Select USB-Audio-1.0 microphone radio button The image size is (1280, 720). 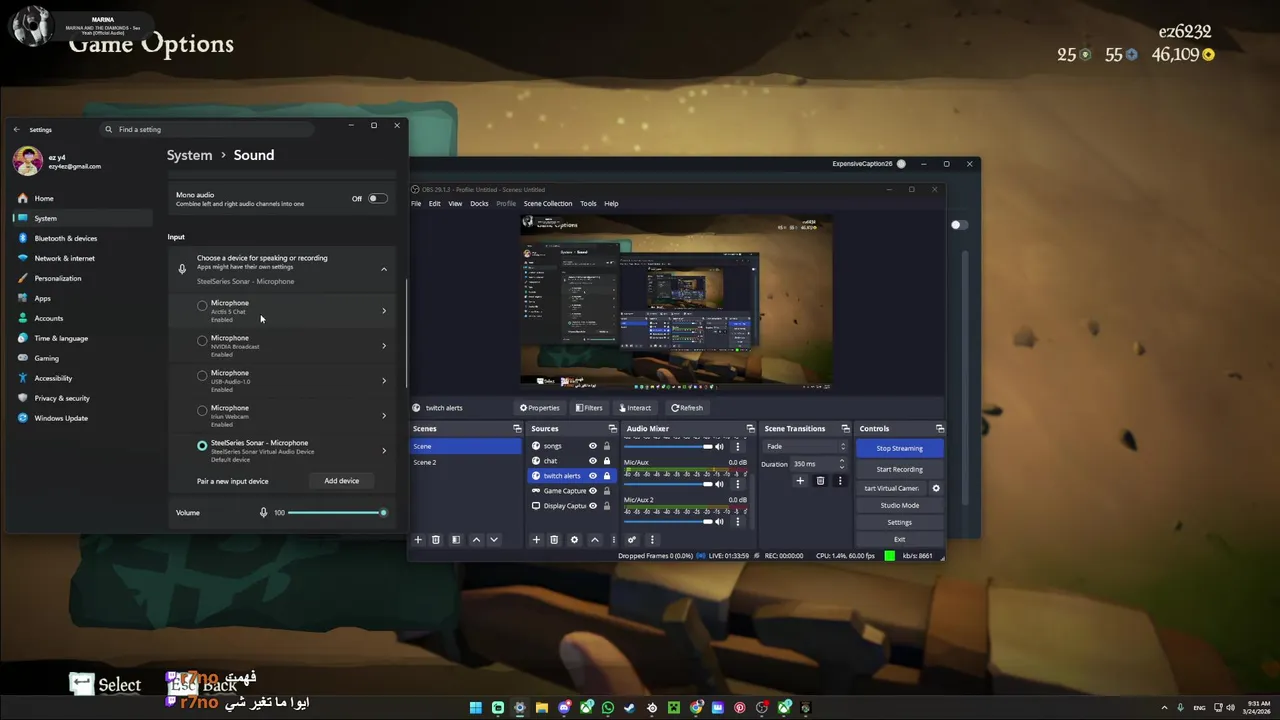pyautogui.click(x=202, y=376)
